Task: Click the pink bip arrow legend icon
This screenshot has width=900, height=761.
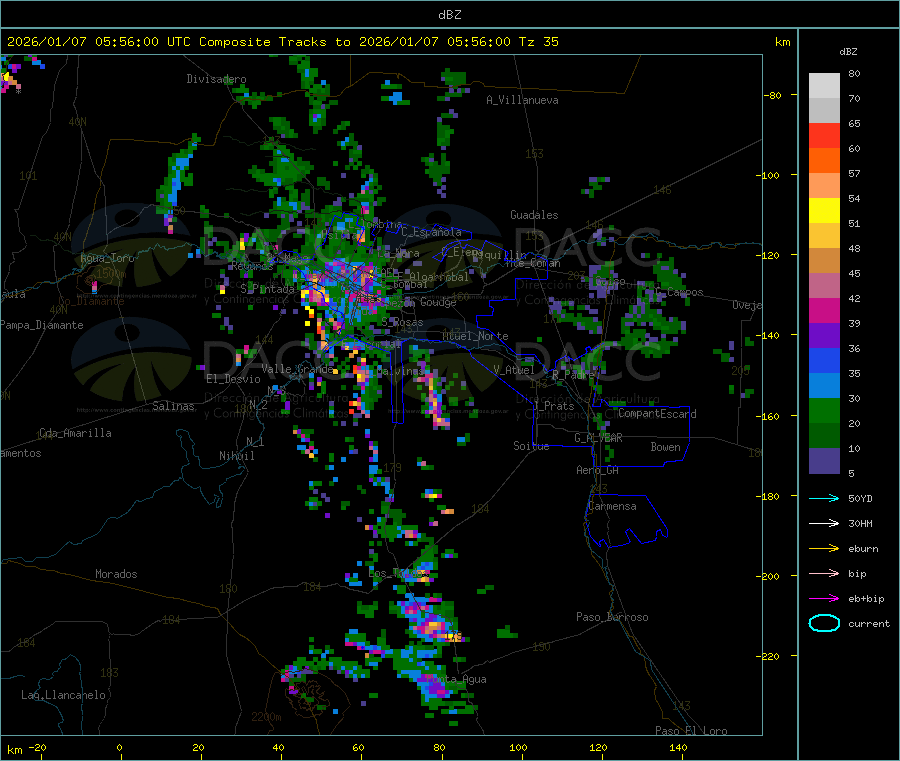Action: pos(824,573)
